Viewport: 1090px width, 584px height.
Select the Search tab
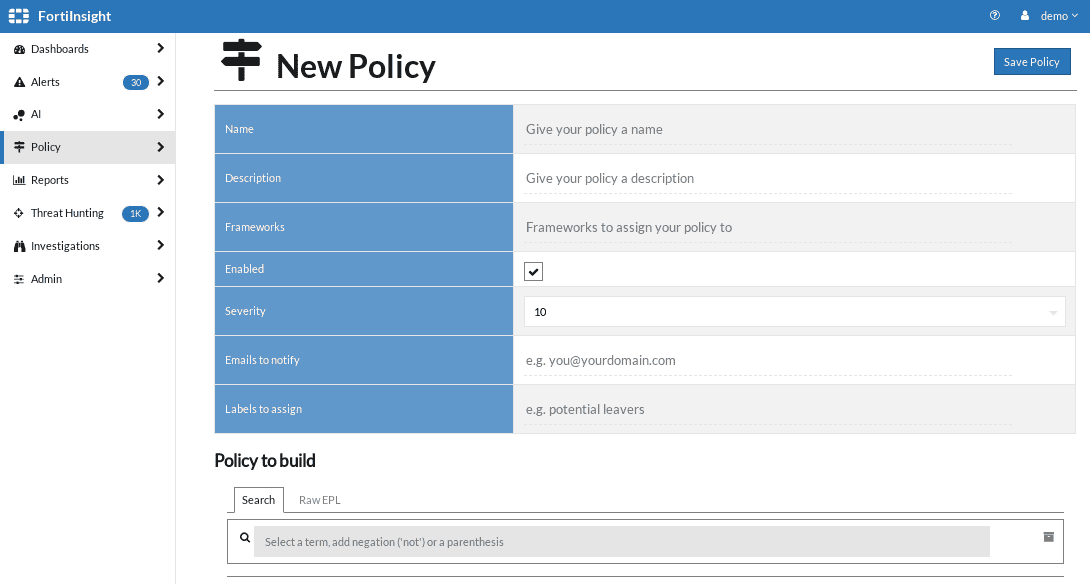(x=258, y=500)
